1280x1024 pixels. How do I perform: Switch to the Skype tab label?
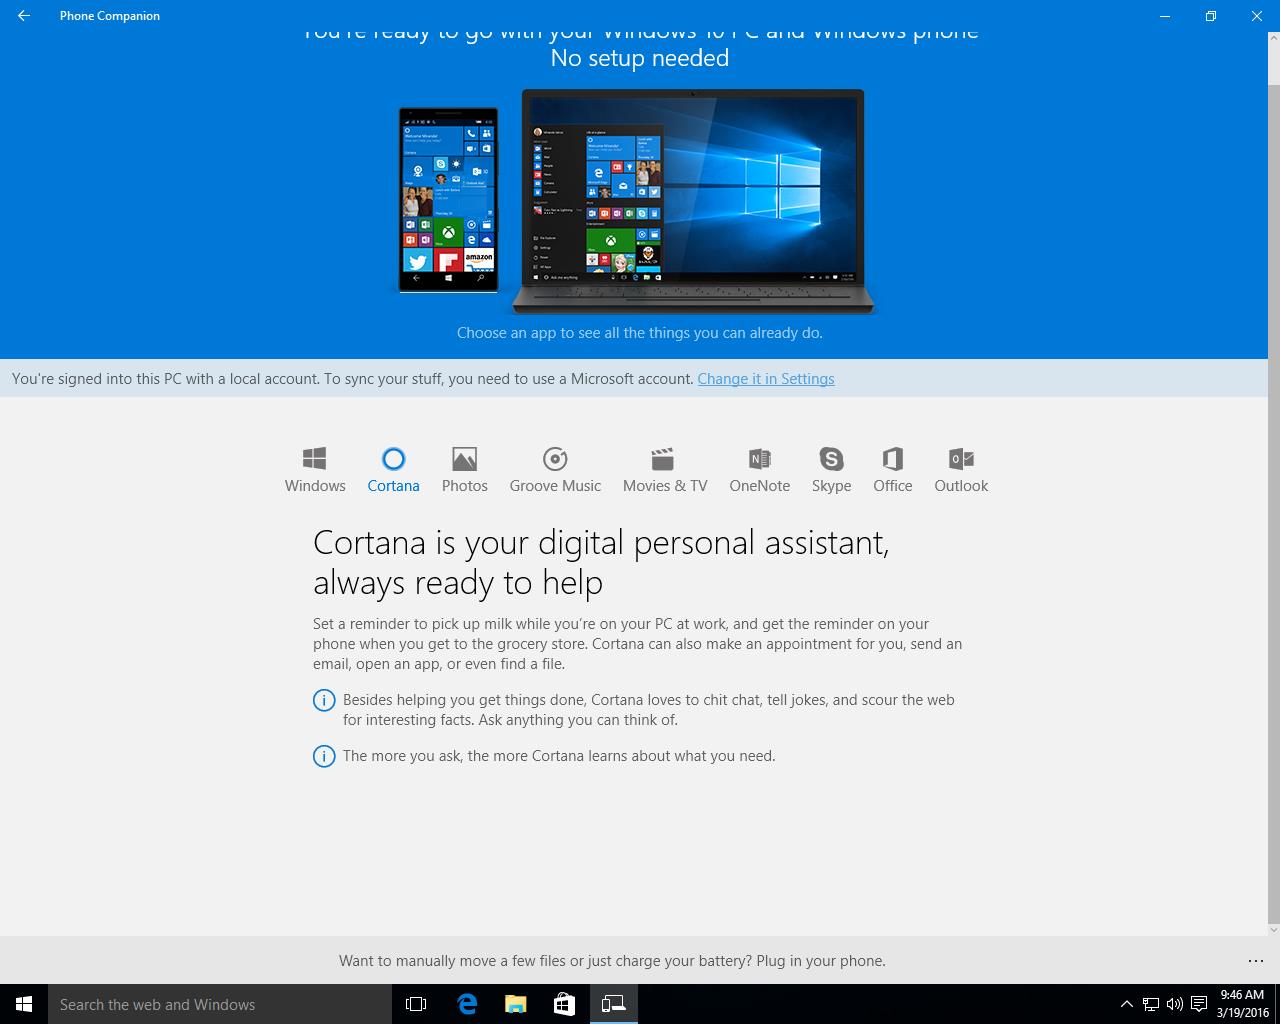pos(831,486)
